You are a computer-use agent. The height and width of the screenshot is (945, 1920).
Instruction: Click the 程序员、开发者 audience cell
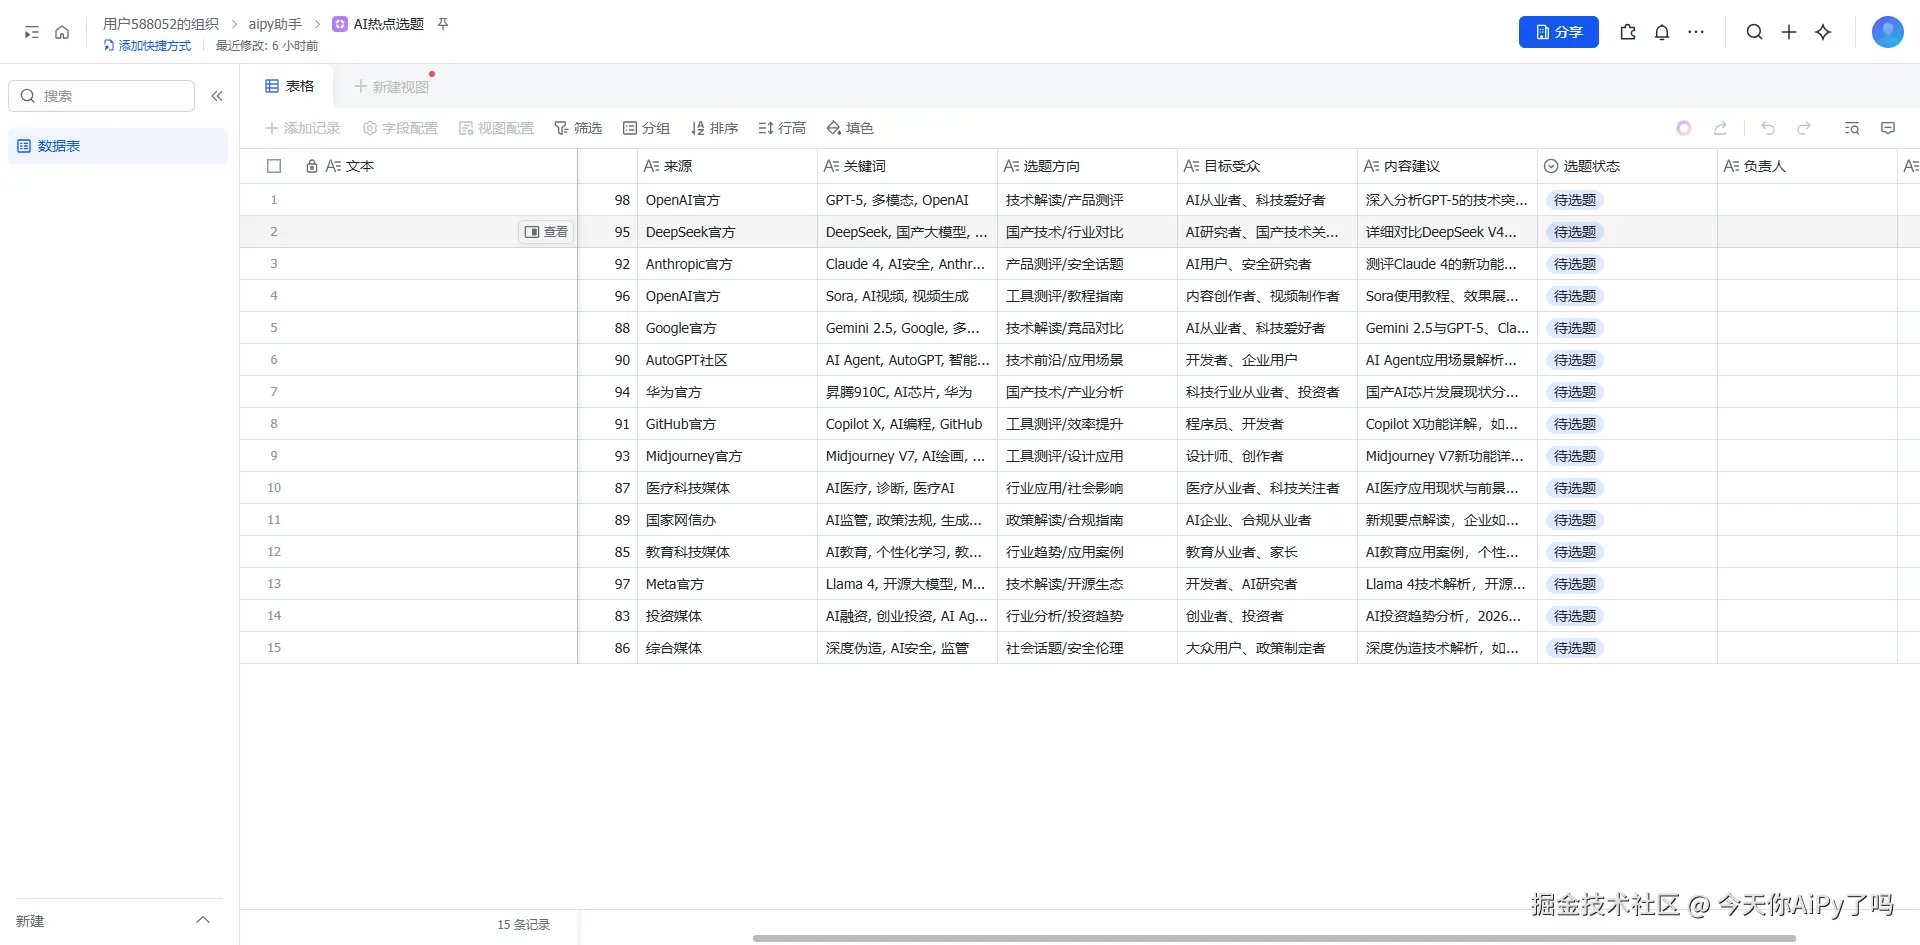click(1267, 424)
